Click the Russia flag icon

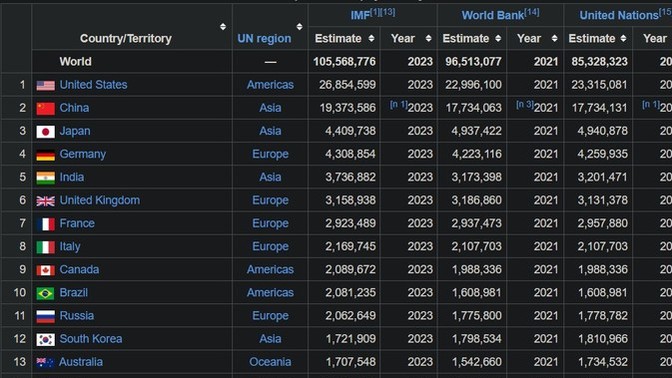pos(45,317)
